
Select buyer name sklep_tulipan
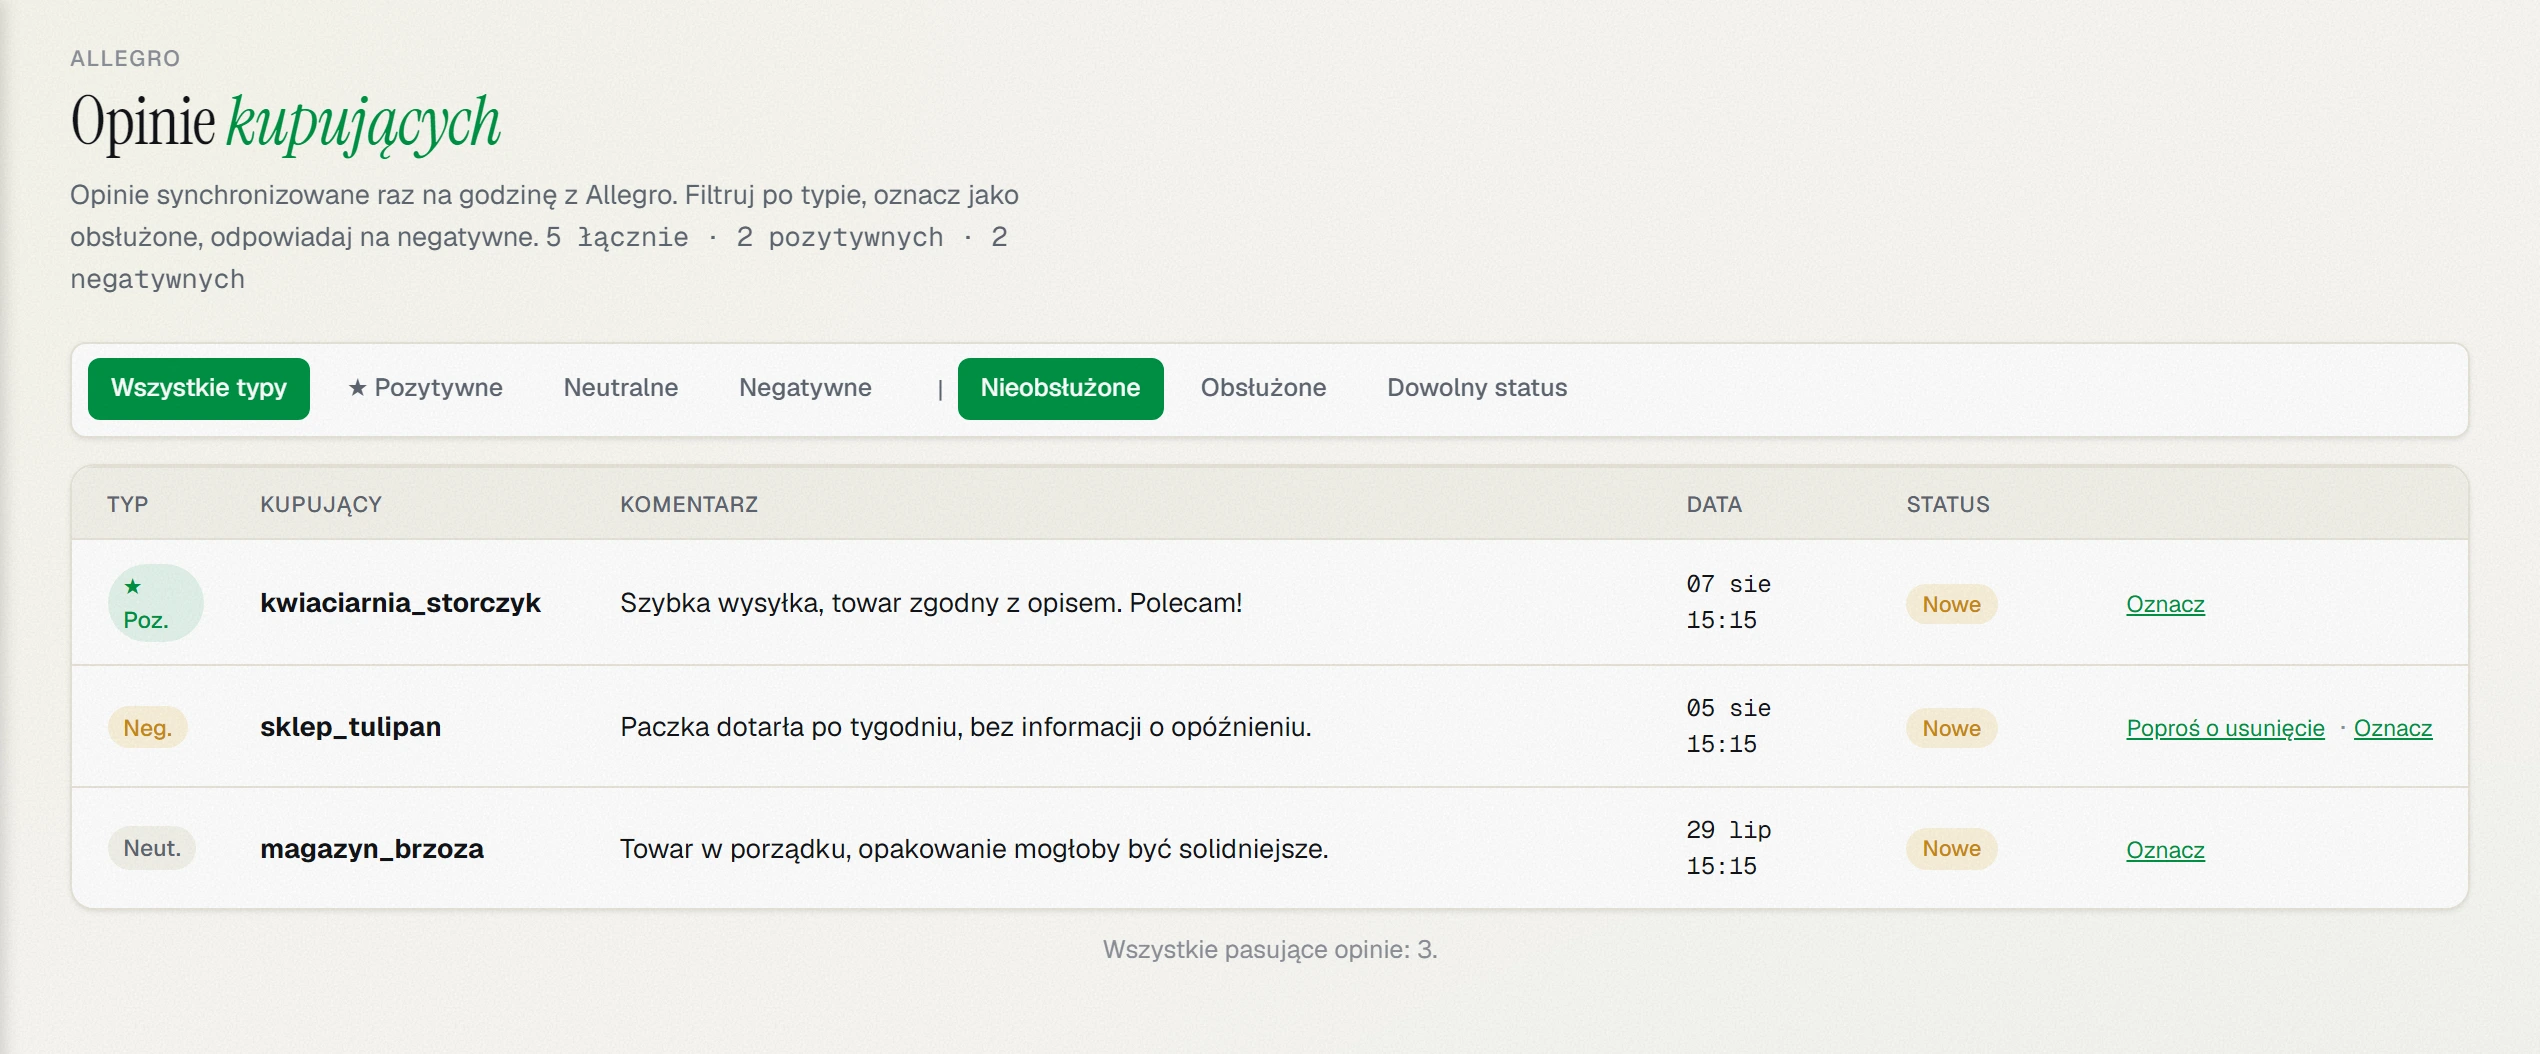coord(350,727)
